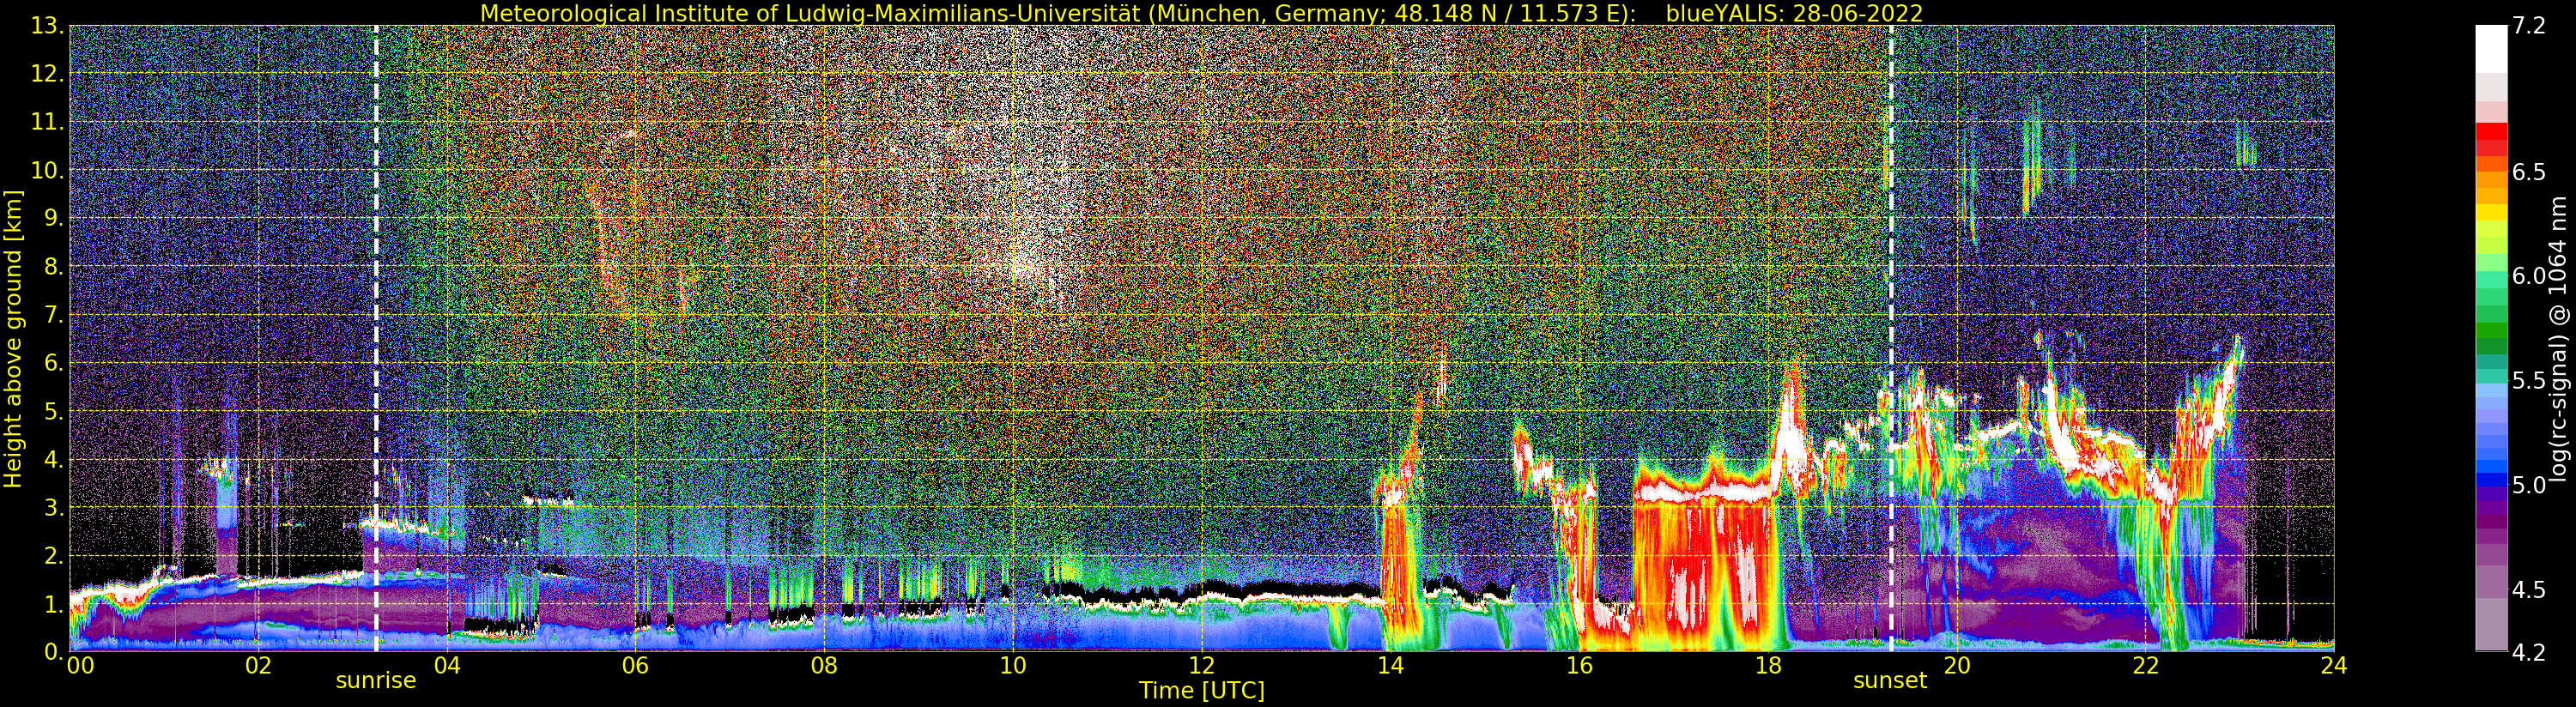Click the "5." height tick label
Screen dimensions: 2576x707
(53, 411)
